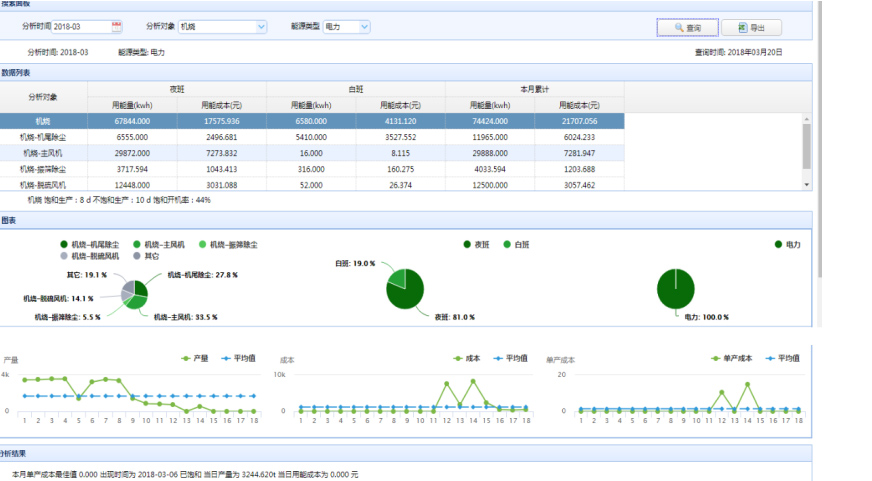This screenshot has width=872, height=481.
Task: Toggle the 单产成本 series legend icon
Action: click(x=717, y=357)
